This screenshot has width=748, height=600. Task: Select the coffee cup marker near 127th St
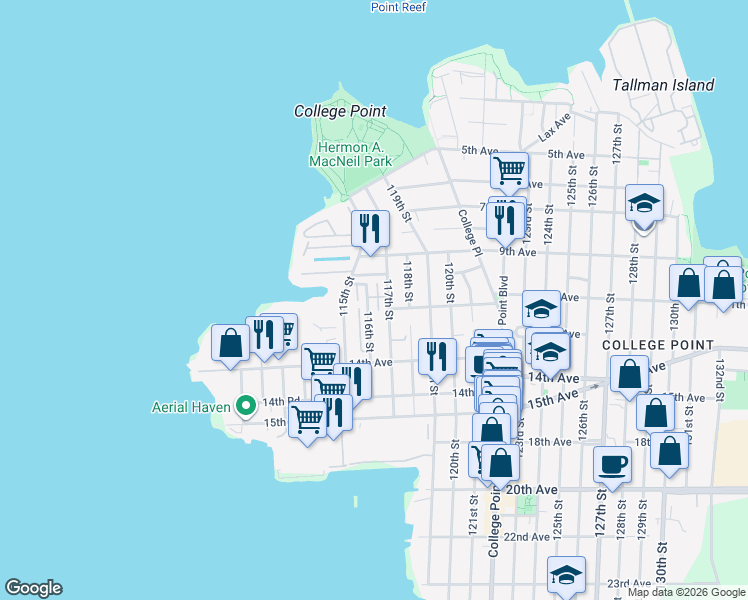point(612,466)
